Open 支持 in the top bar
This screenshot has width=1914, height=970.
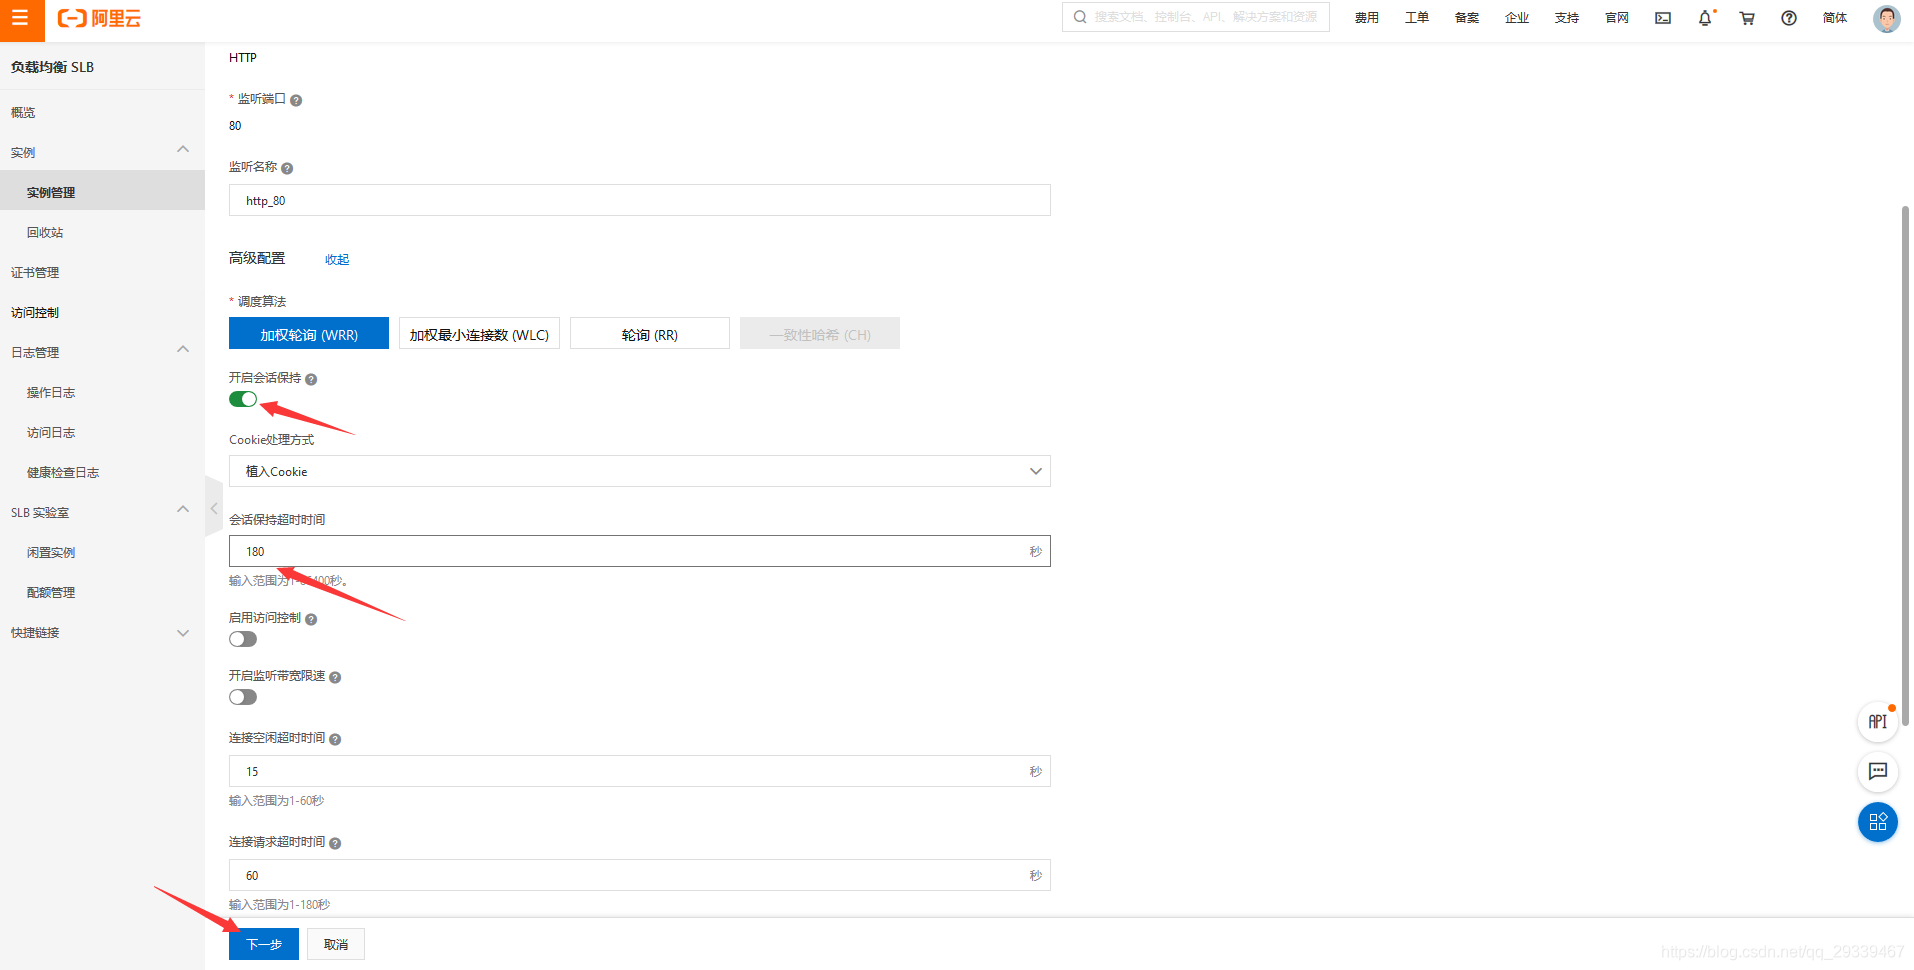[x=1567, y=18]
